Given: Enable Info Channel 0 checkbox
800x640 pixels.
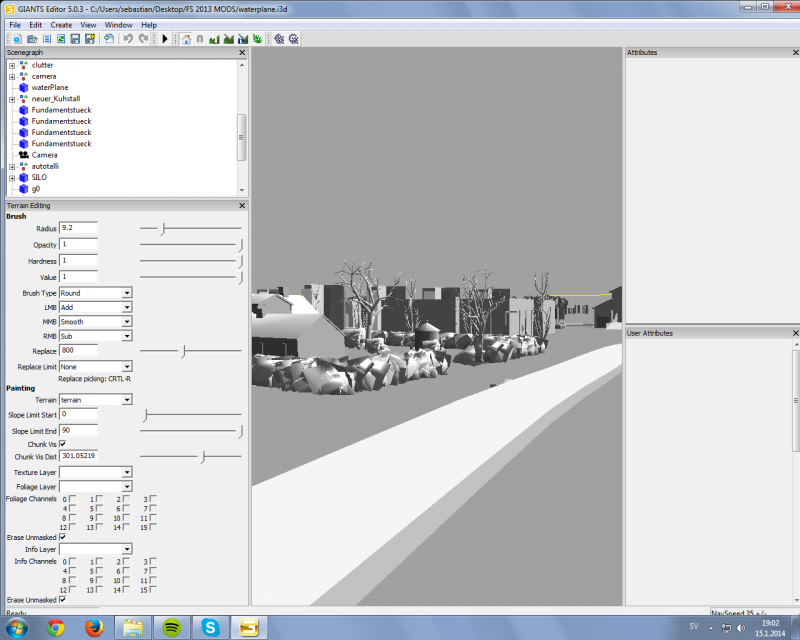Looking at the screenshot, I should point(72,561).
